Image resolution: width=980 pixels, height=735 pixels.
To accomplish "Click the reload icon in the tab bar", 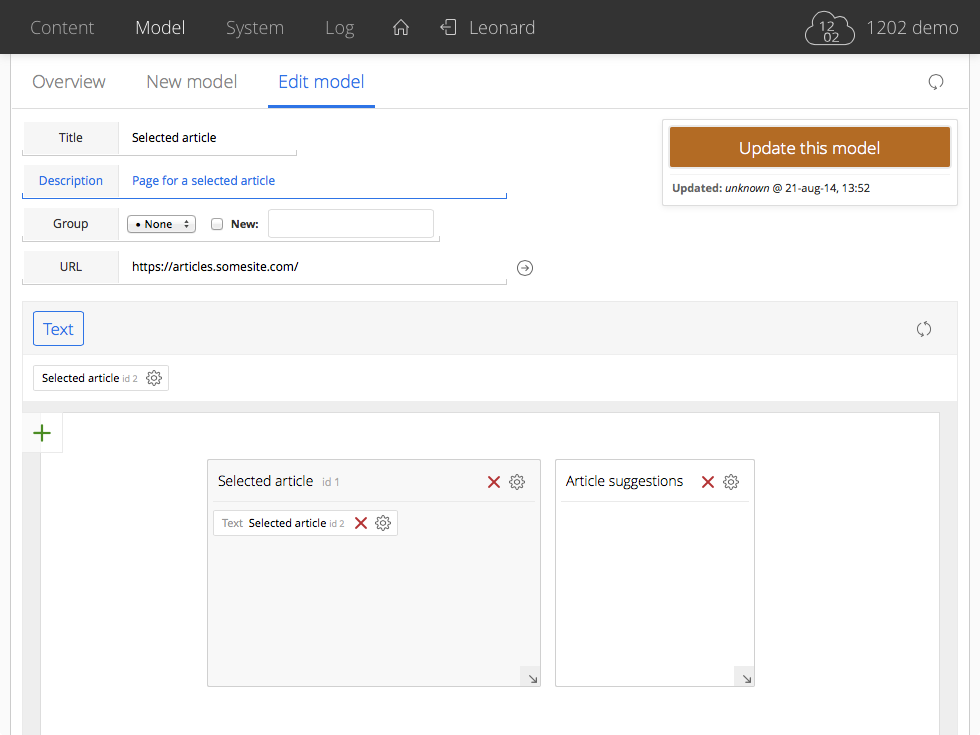I will [935, 82].
